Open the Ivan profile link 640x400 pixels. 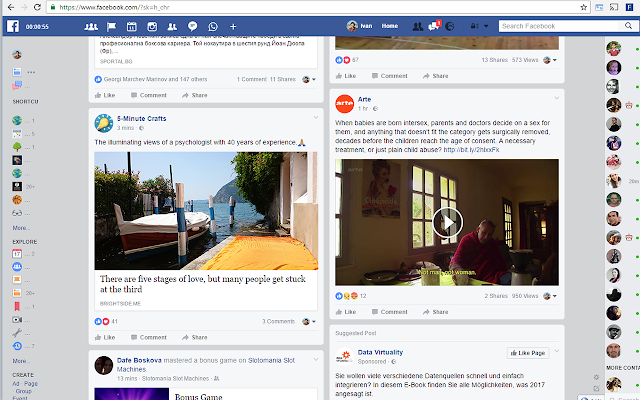(360, 26)
